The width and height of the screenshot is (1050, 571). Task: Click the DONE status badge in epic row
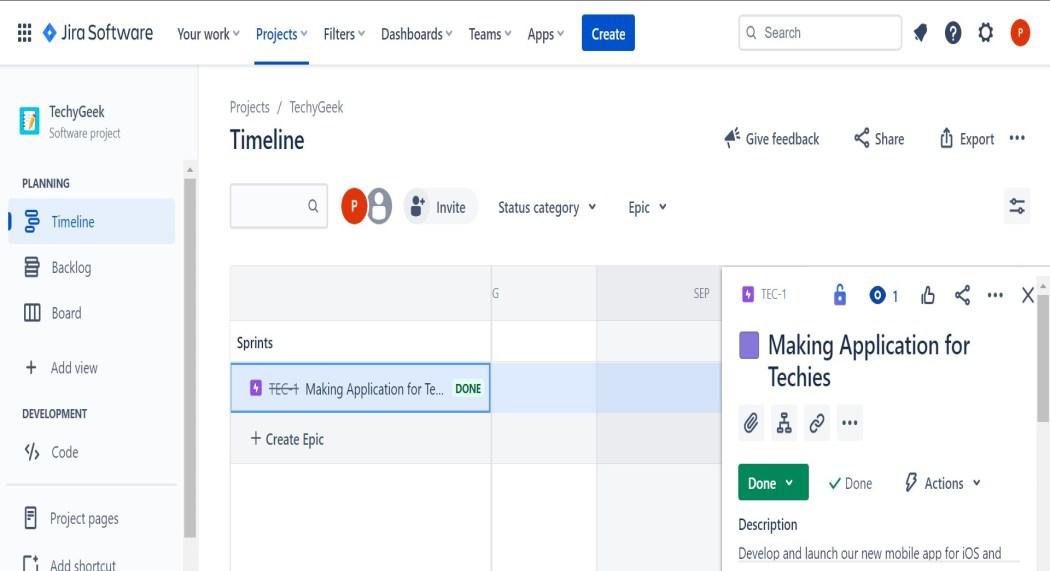468,388
